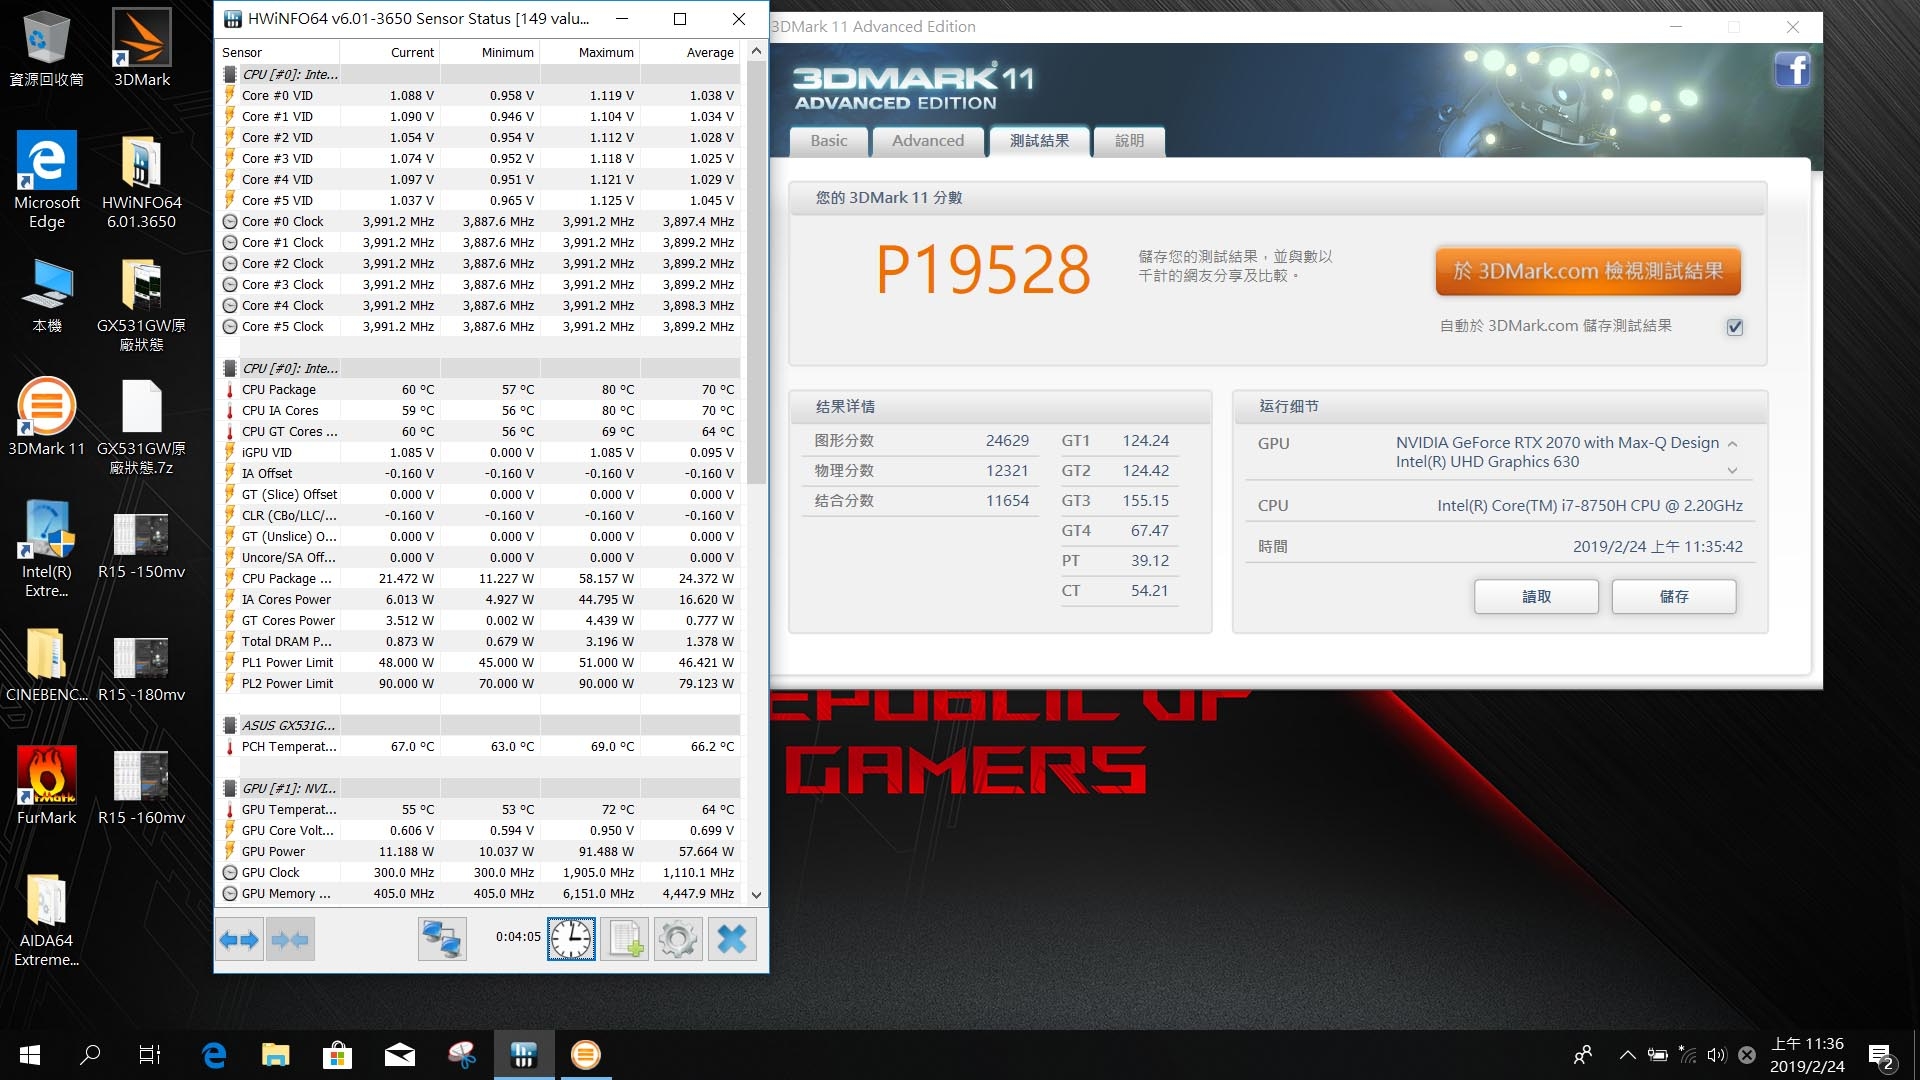Open 3DMark 11 taskbar button
Screen dimensions: 1920x1080
coord(586,1055)
